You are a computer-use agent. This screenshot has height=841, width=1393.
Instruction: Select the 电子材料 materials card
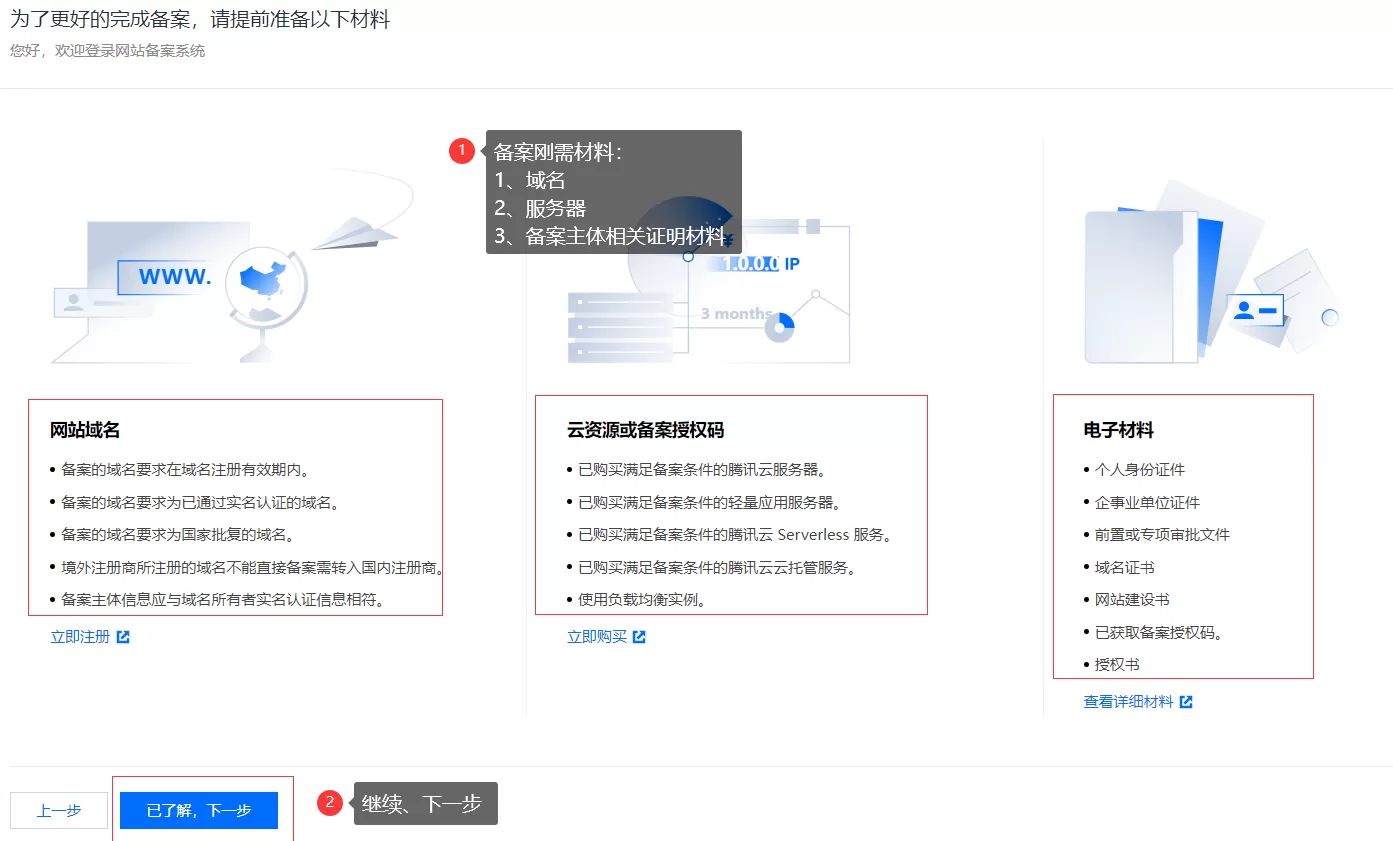(1183, 536)
